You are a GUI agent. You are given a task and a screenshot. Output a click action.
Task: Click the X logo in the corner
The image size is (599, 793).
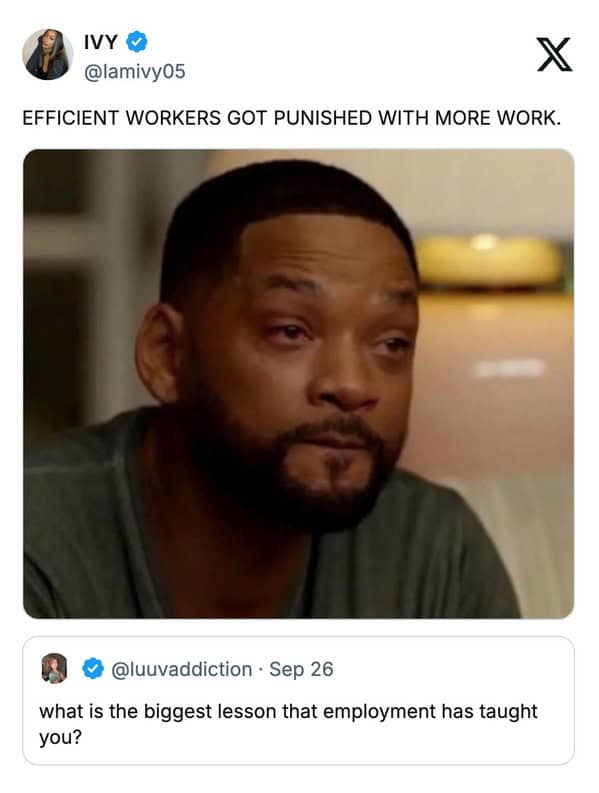554,54
